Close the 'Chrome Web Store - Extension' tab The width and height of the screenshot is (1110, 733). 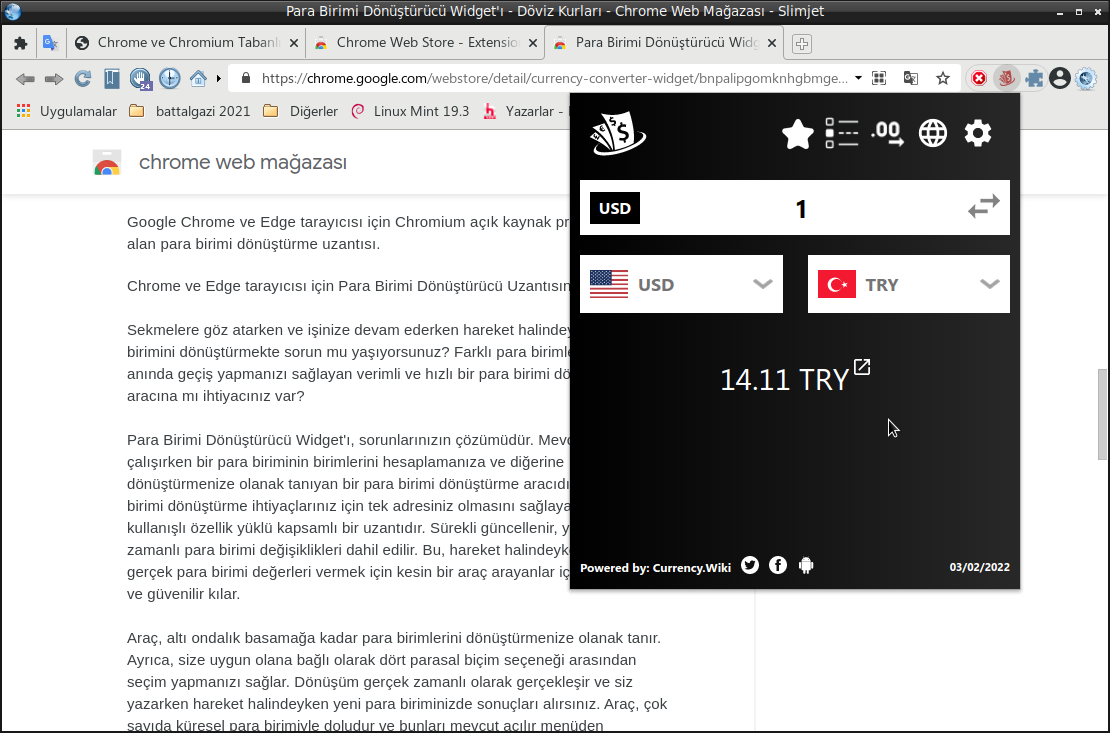coord(533,43)
